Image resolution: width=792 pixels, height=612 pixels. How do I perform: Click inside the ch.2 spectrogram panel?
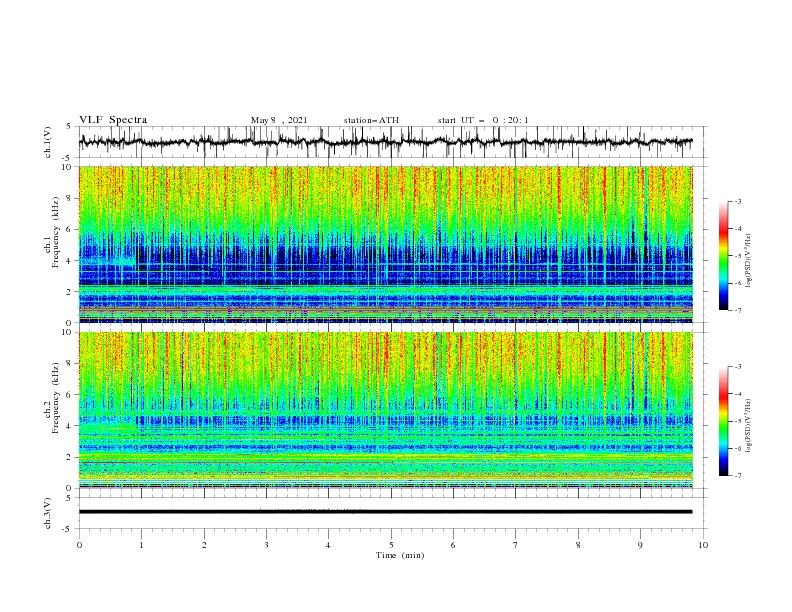[x=385, y=410]
